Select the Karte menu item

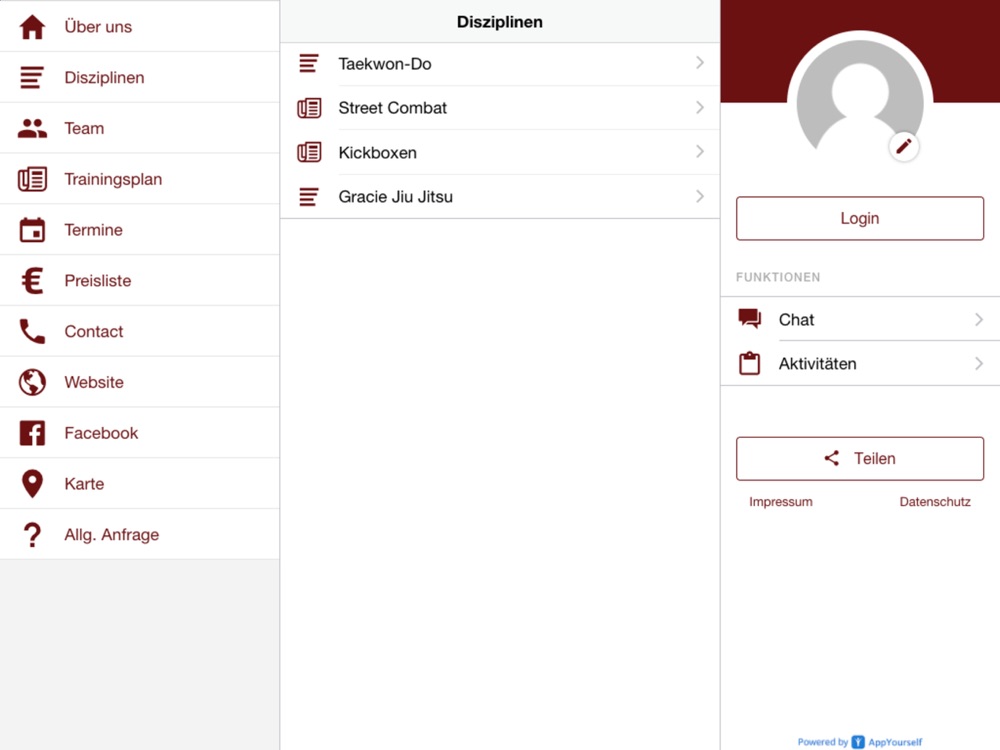140,483
